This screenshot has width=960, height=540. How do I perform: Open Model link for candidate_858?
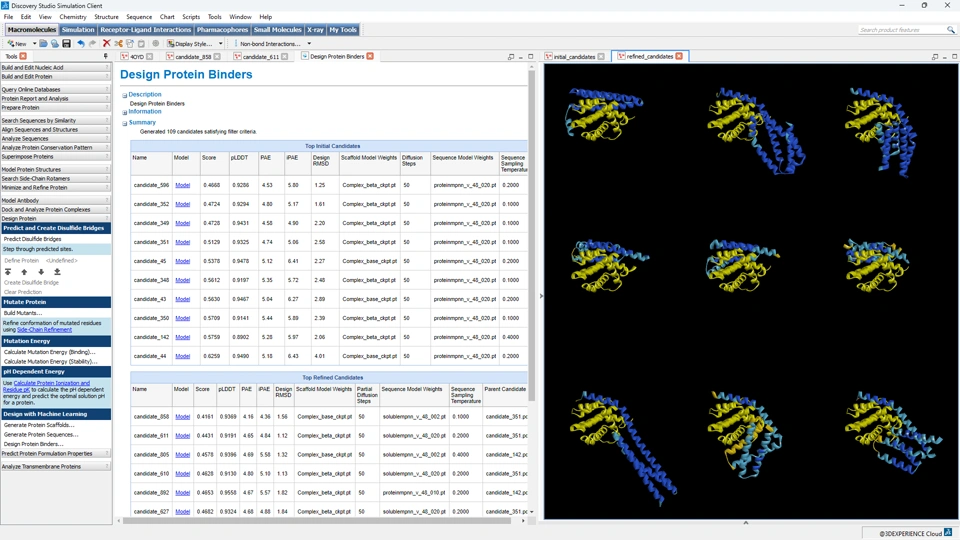182,416
